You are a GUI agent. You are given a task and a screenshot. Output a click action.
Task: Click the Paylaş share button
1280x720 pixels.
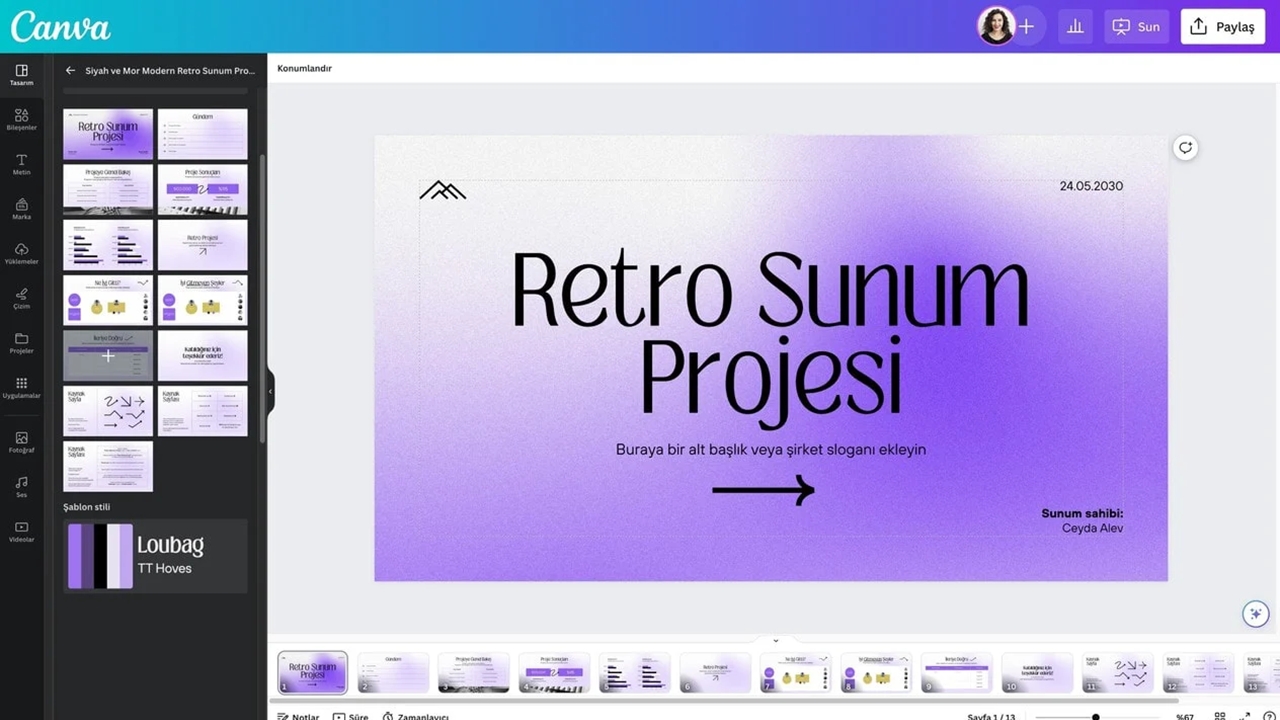click(x=1222, y=27)
